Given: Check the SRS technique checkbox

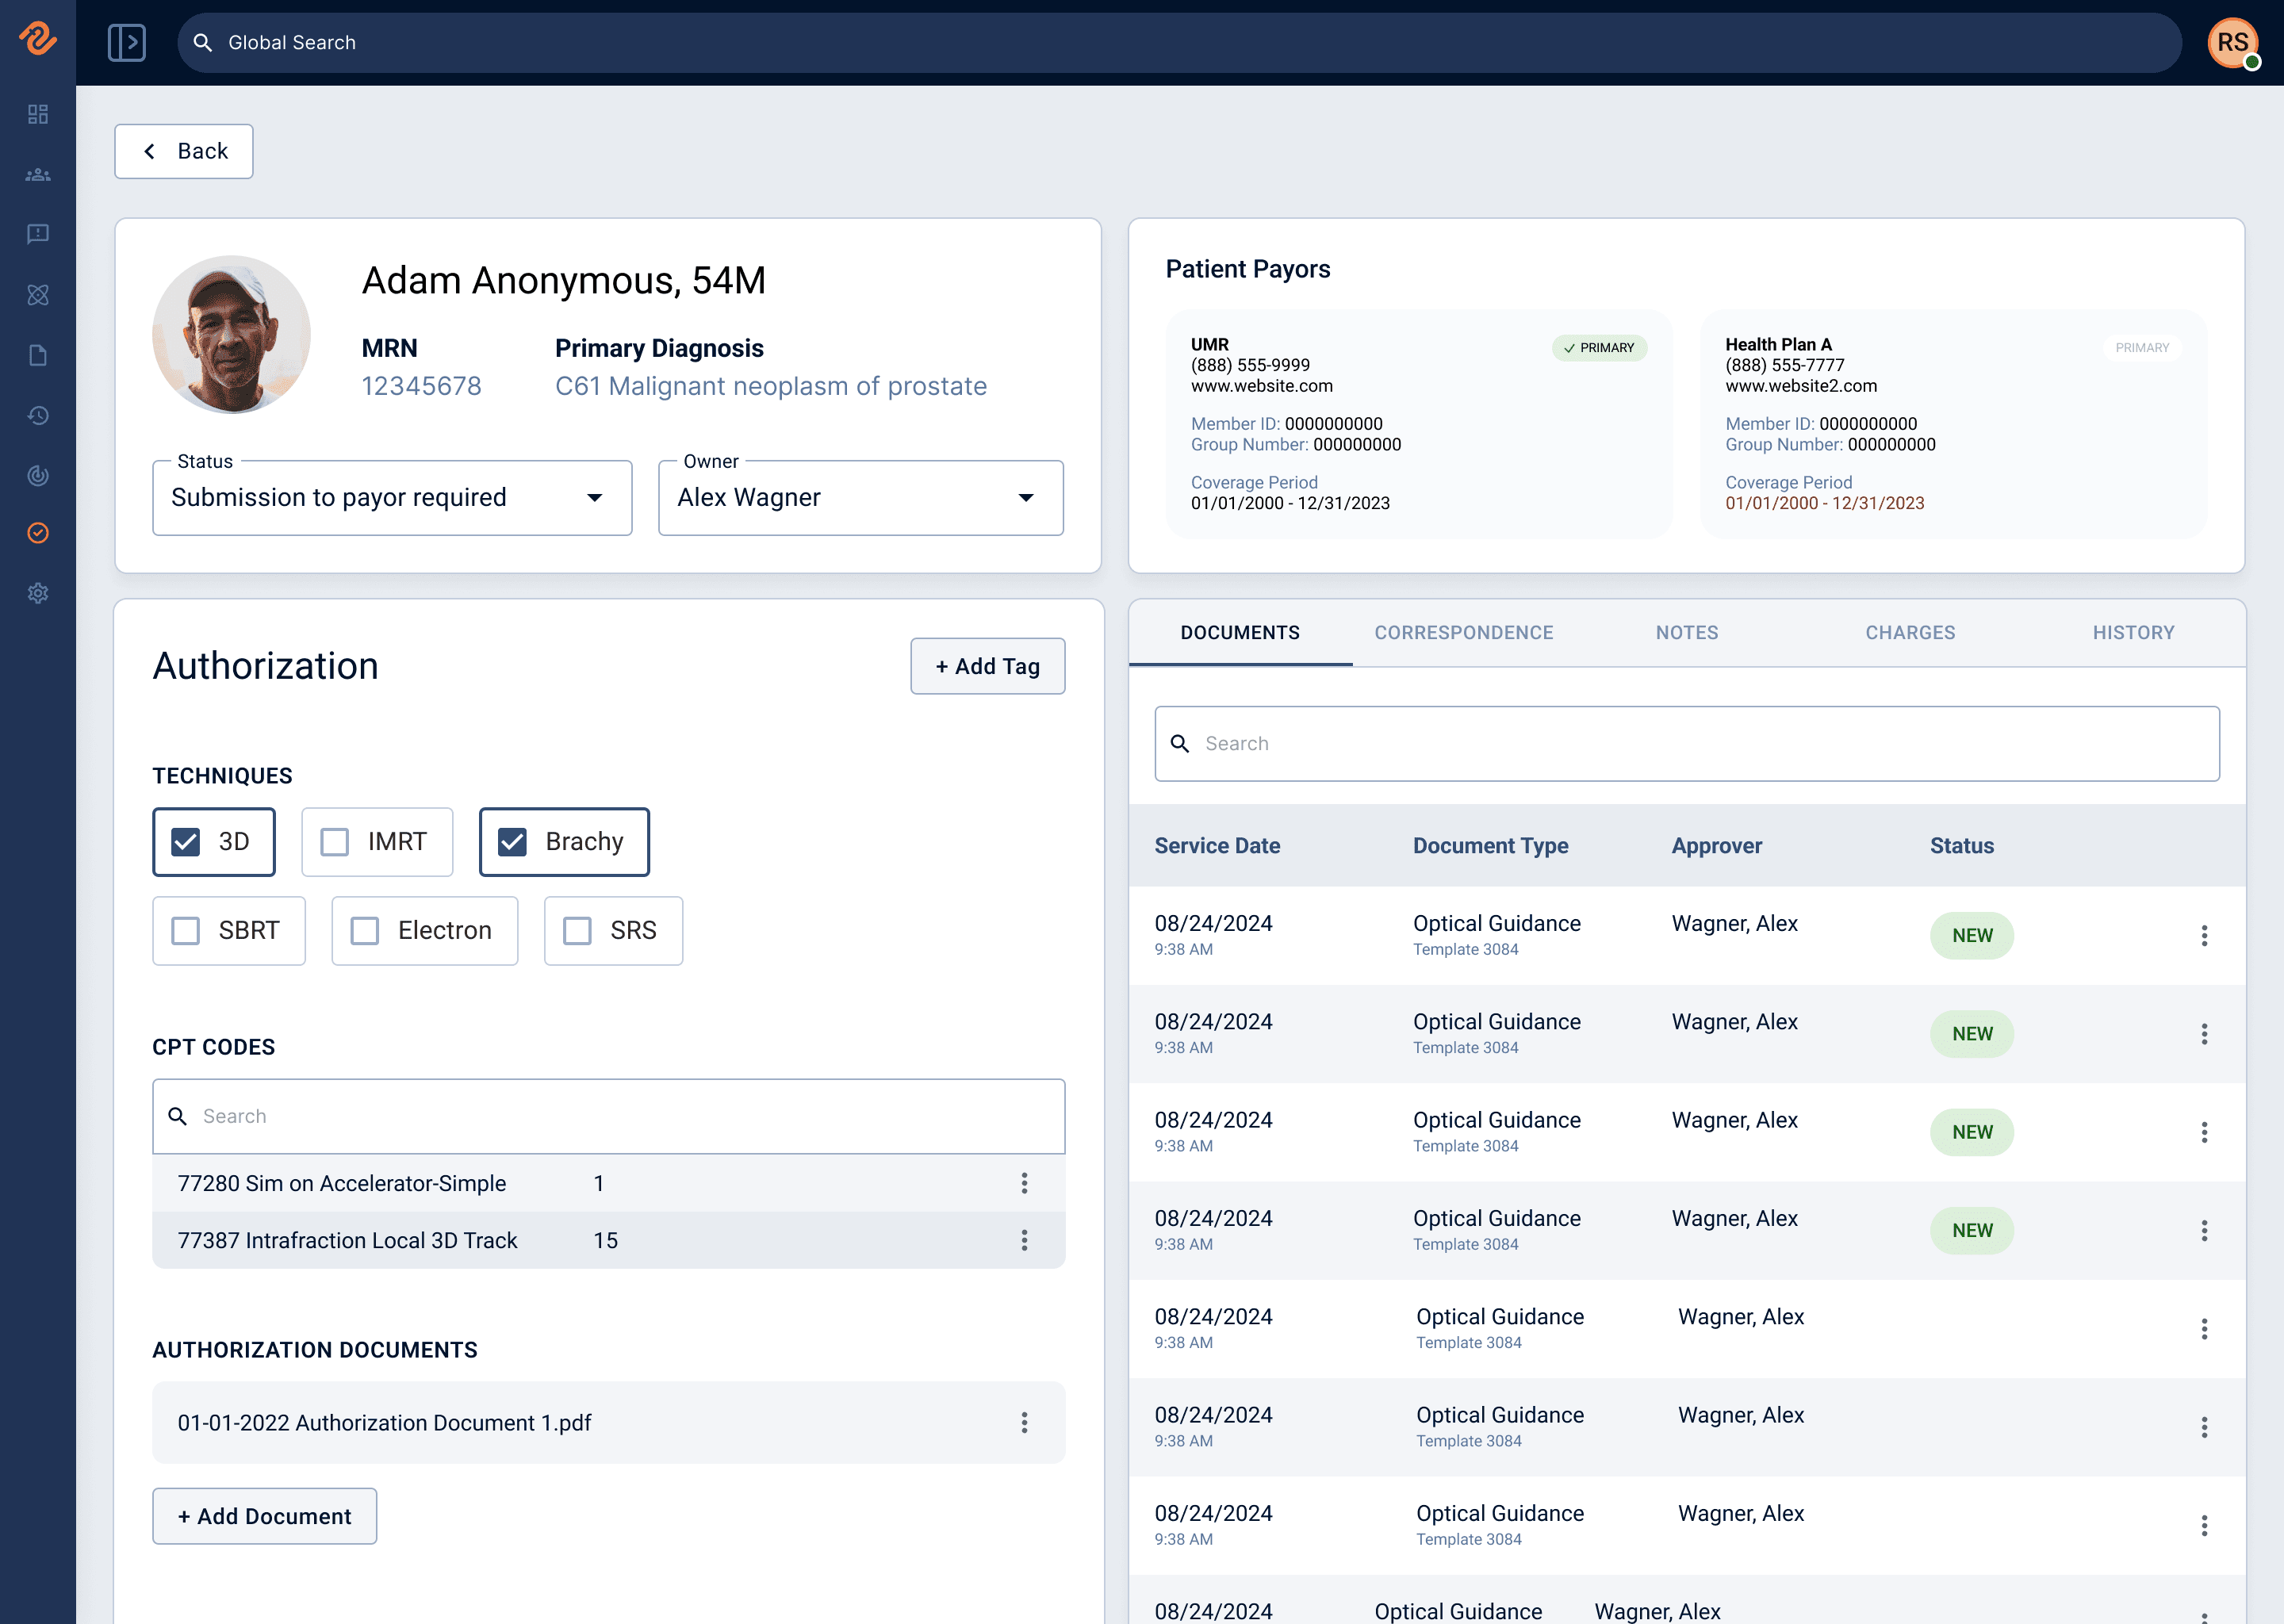Looking at the screenshot, I should point(577,931).
